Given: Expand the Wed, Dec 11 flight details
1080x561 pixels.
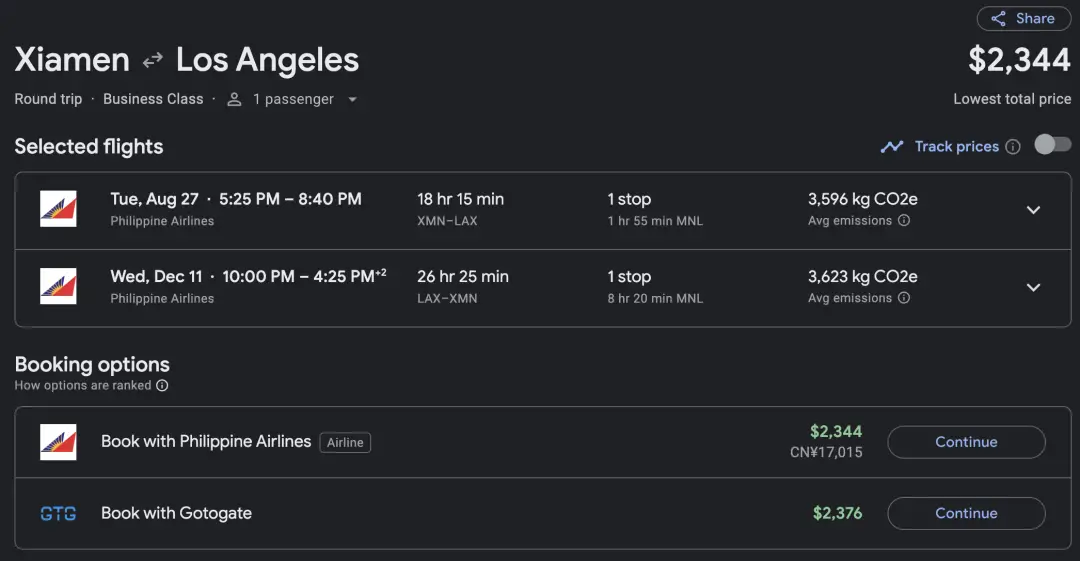Looking at the screenshot, I should tap(1033, 288).
